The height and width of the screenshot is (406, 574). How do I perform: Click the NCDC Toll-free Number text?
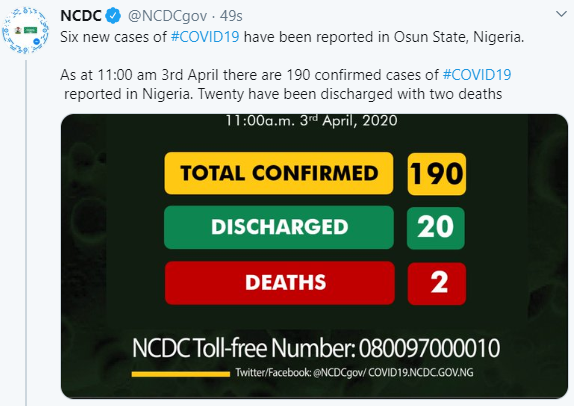coord(316,348)
